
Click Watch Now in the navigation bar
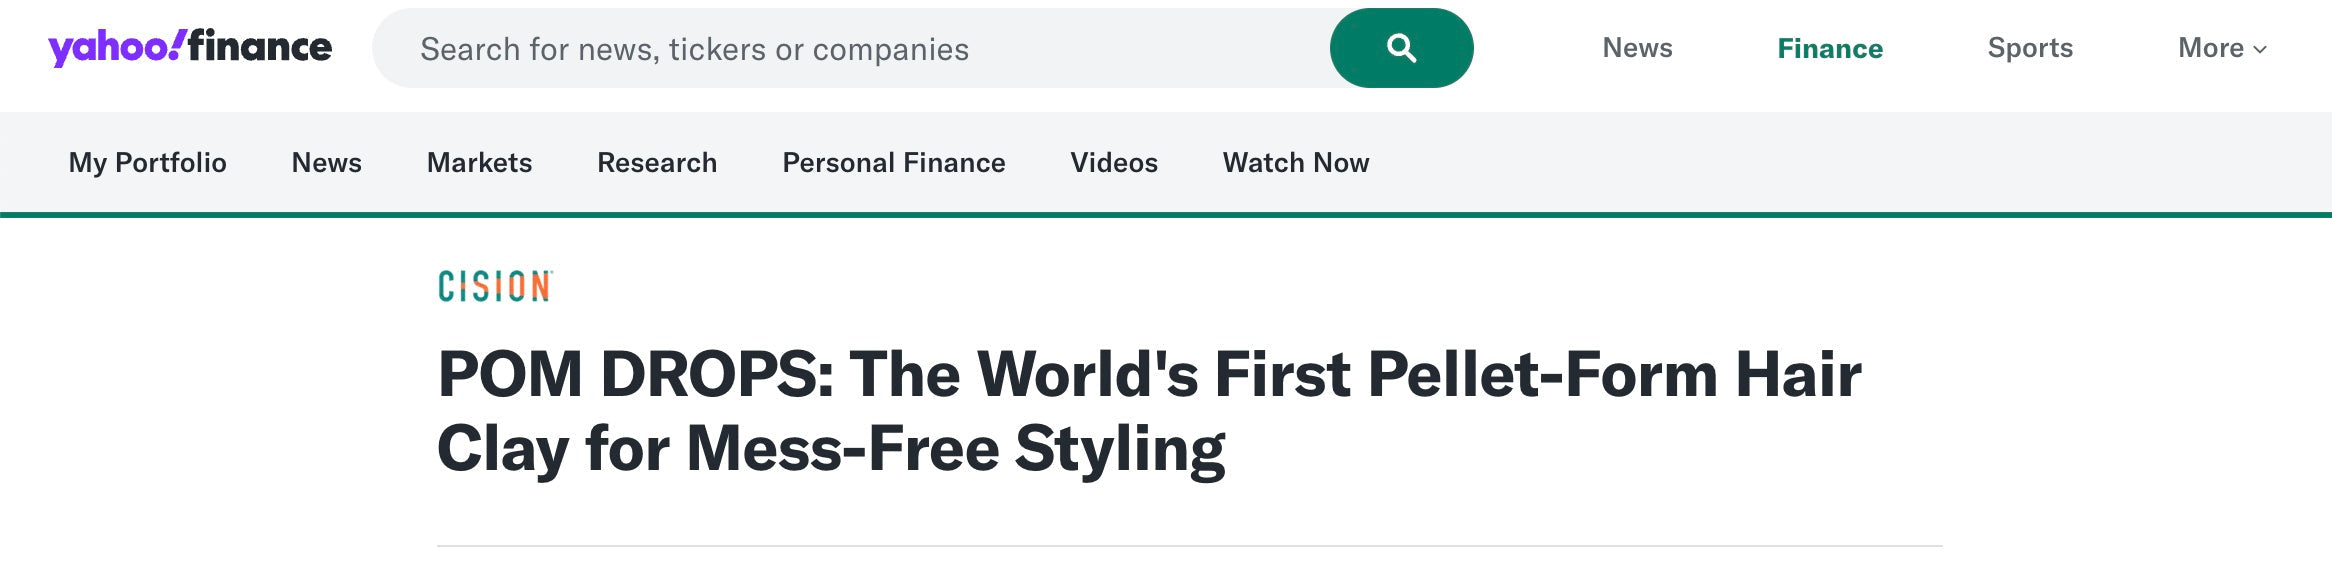pos(1295,162)
